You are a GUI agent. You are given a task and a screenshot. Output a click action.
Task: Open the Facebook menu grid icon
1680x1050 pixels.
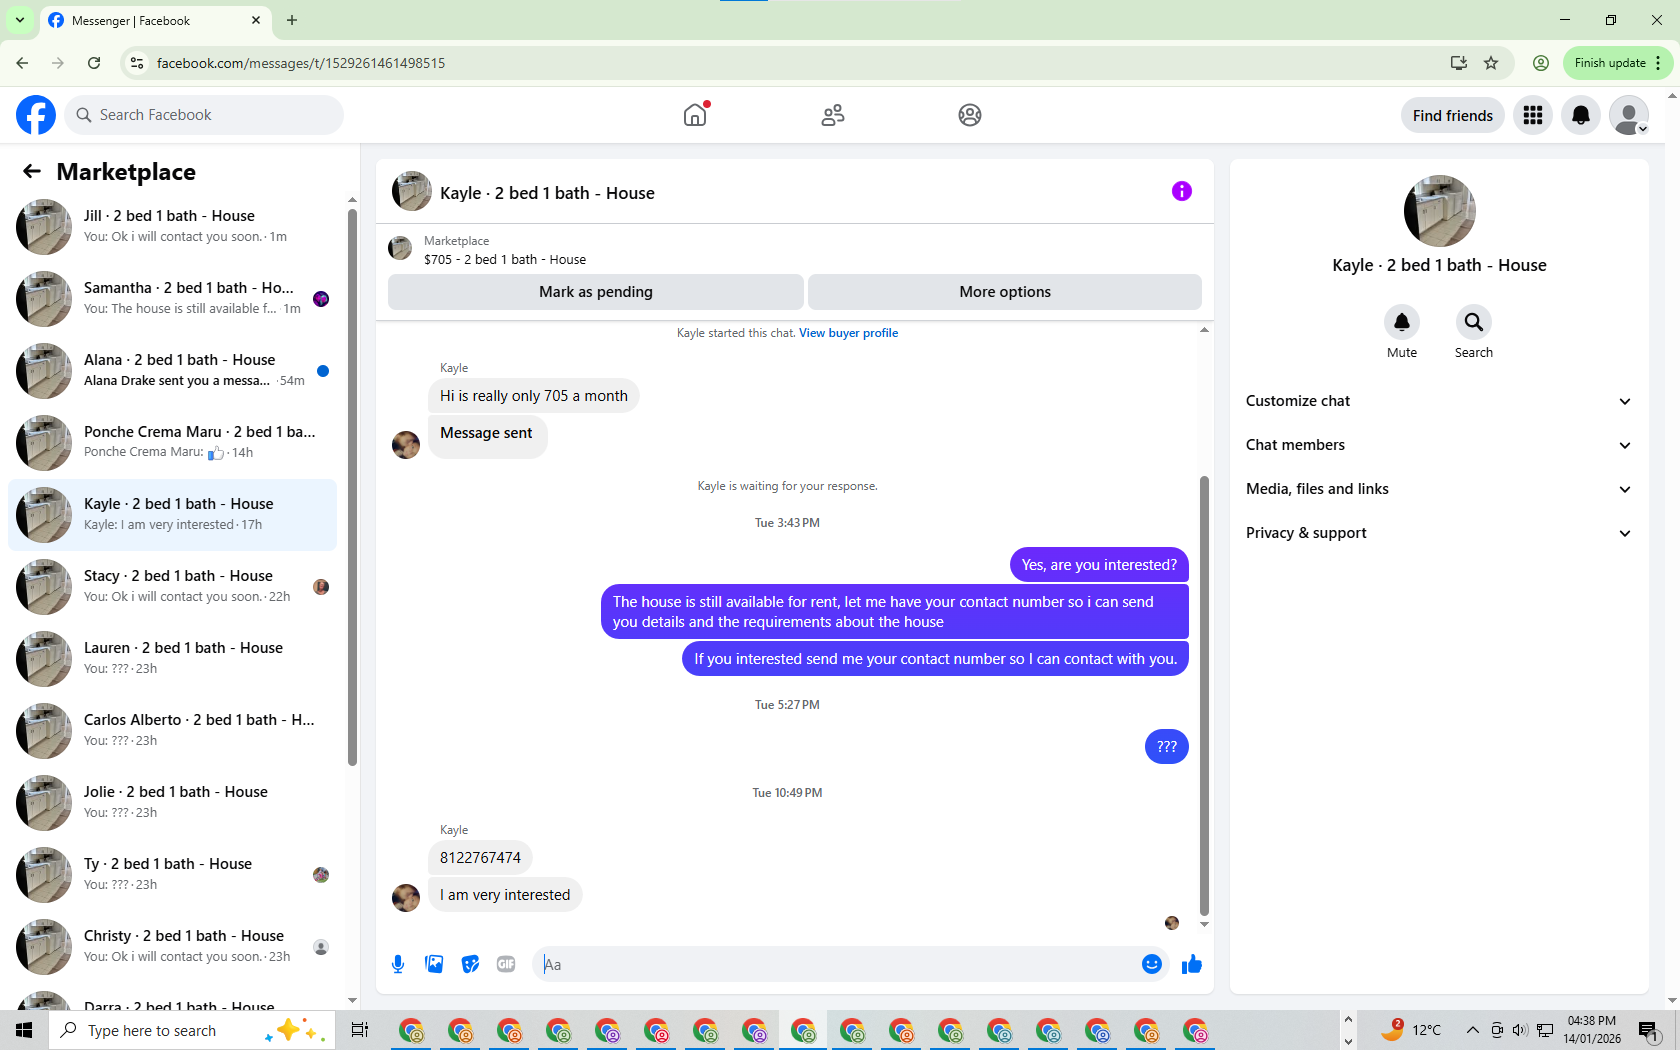click(1533, 116)
